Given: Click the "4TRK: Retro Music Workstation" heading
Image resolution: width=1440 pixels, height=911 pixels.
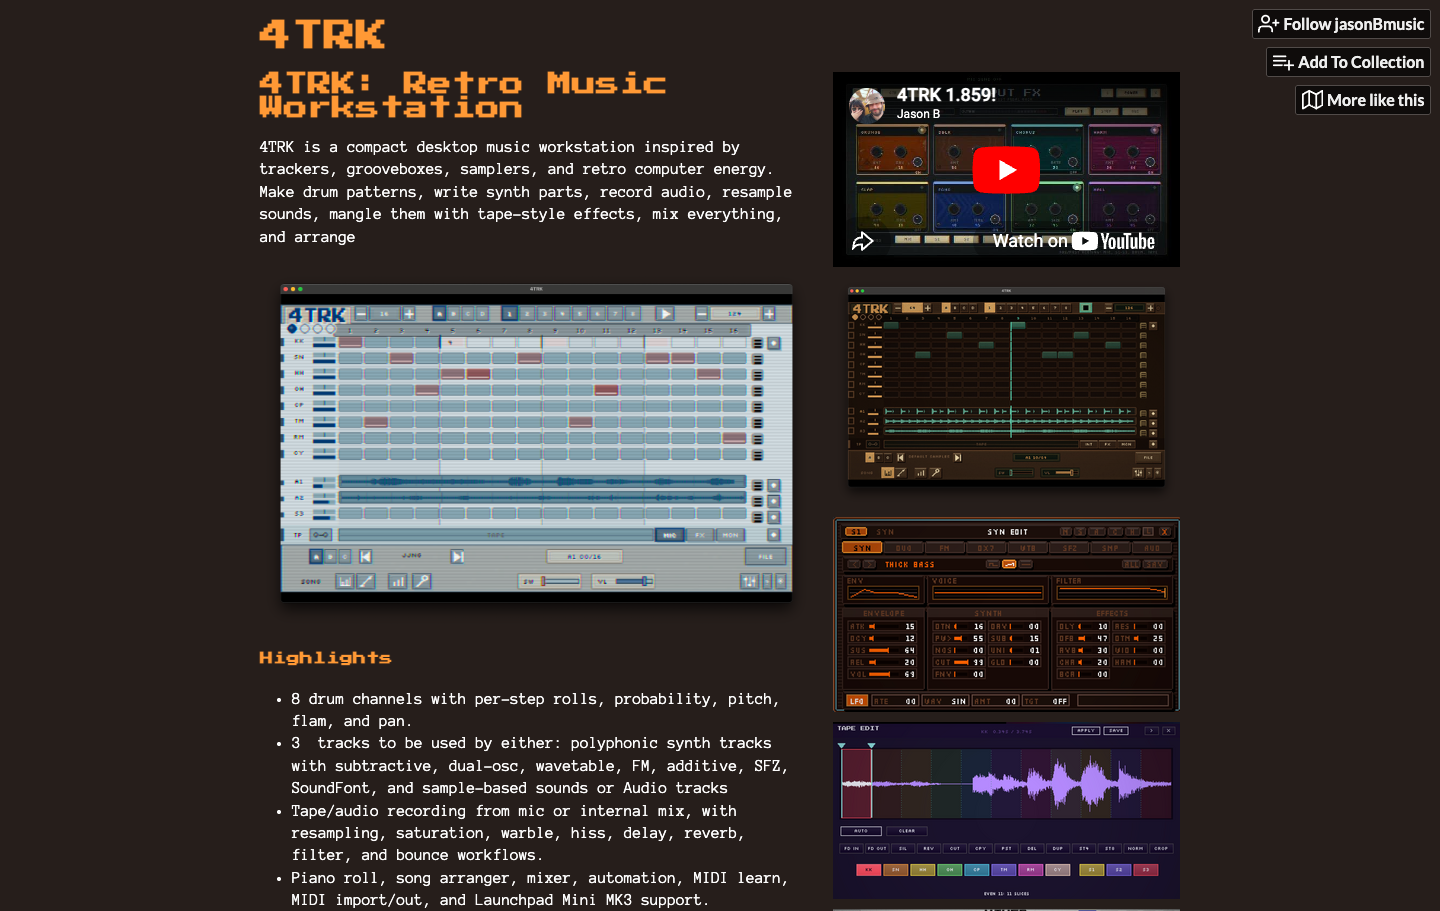Looking at the screenshot, I should click(x=463, y=95).
